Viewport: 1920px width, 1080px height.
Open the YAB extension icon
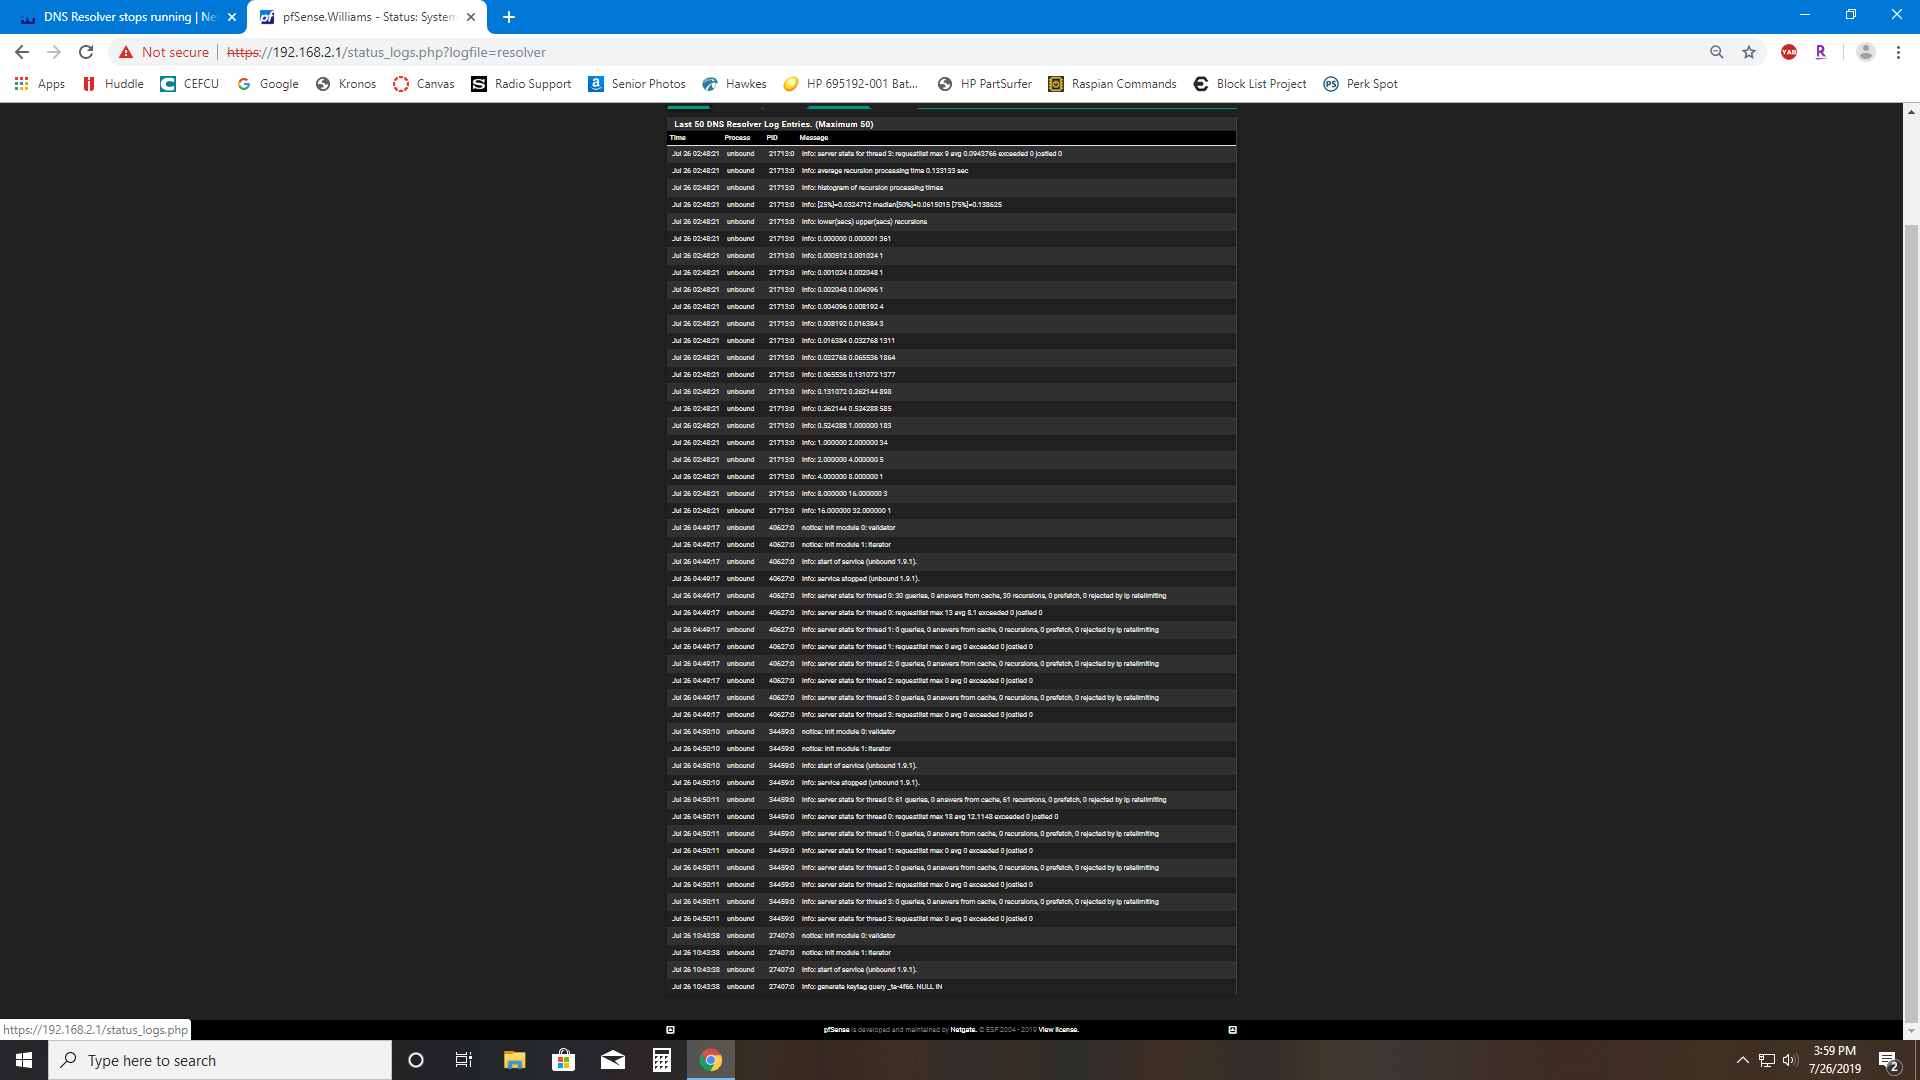(x=1789, y=52)
